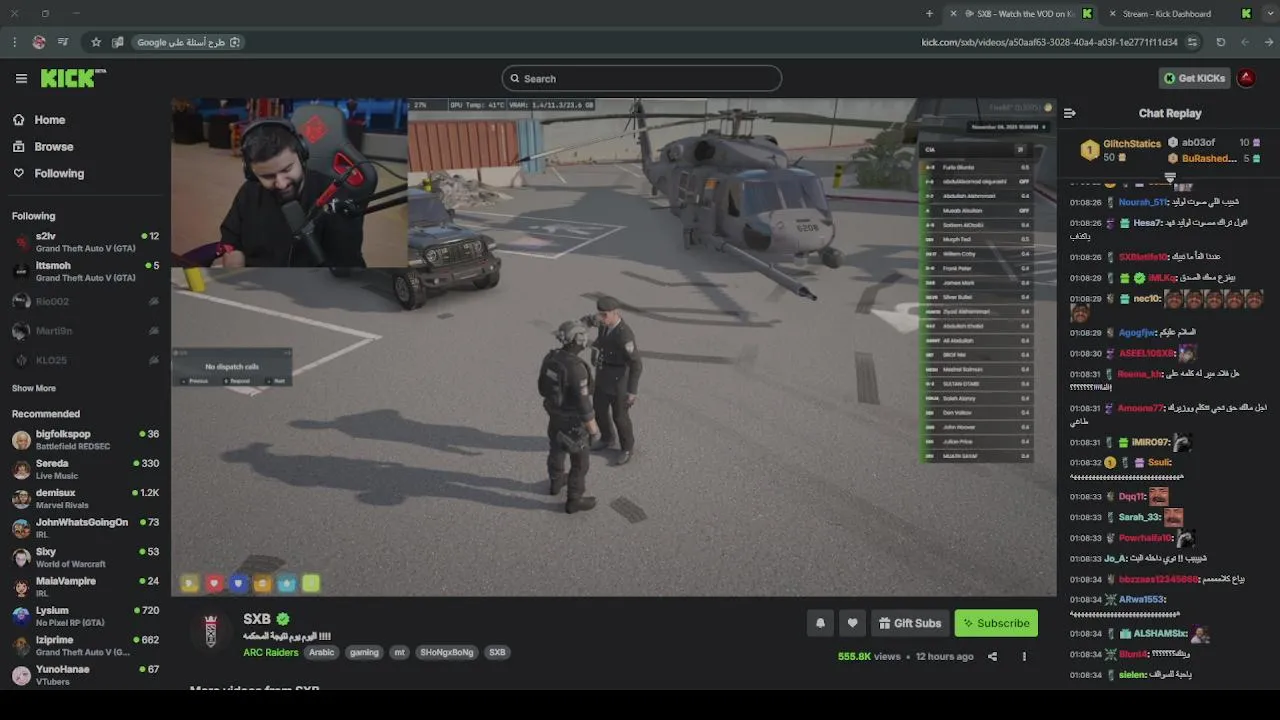Click the KICK logo
The width and height of the screenshot is (1280, 720).
click(73, 78)
